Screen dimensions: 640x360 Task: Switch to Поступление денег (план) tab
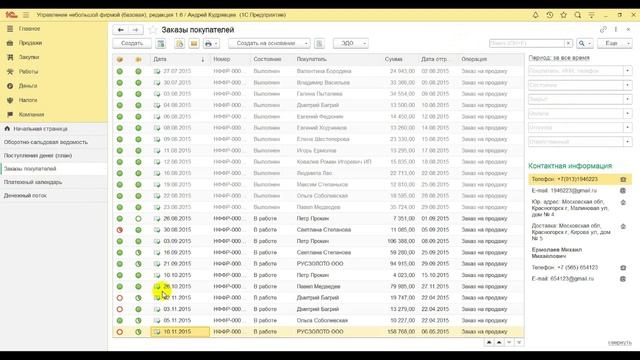point(54,156)
